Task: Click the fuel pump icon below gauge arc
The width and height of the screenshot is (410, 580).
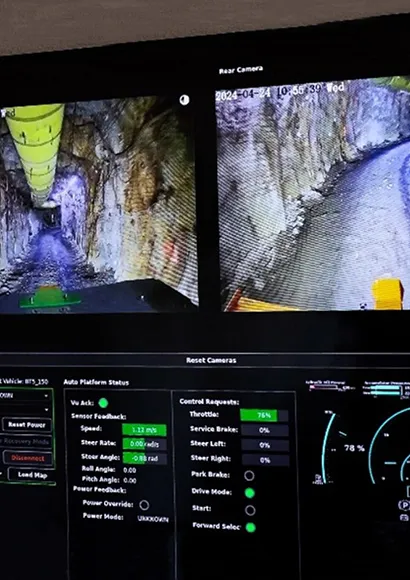Action: click(319, 479)
